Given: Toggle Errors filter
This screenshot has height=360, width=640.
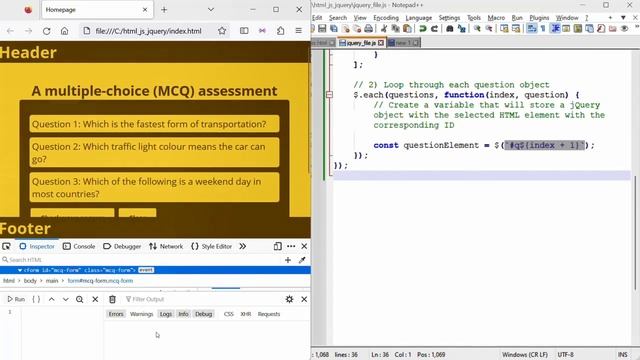Looking at the screenshot, I should coord(116,314).
